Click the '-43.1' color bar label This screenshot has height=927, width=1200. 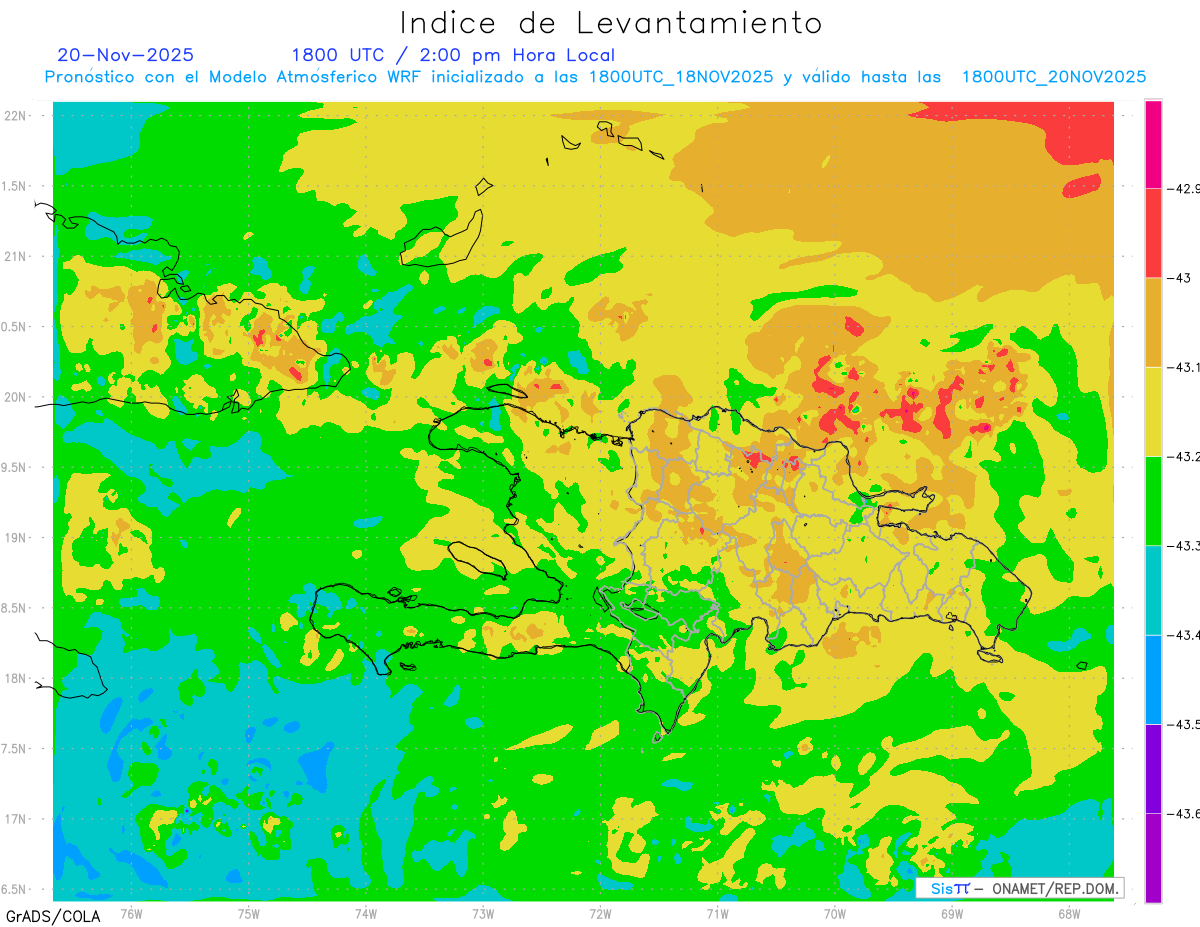[1183, 367]
